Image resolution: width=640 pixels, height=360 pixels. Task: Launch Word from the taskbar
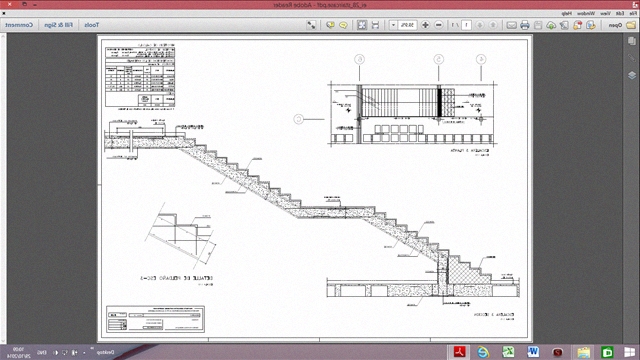533,352
